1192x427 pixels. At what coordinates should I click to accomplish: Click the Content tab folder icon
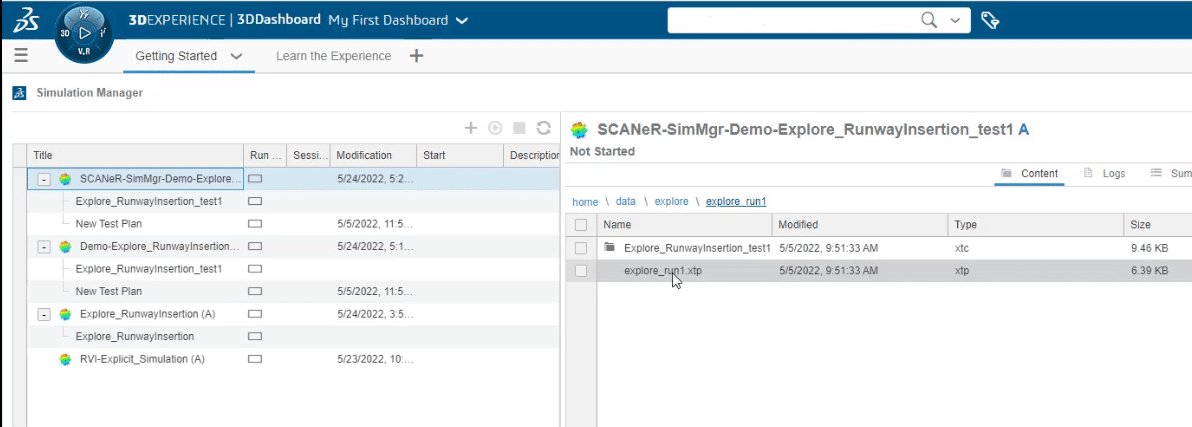[x=1007, y=173]
